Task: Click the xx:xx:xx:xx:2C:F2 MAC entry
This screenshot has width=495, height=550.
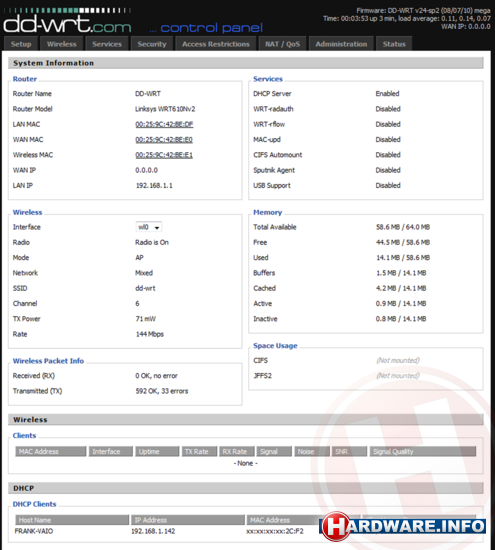Action: click(x=275, y=531)
